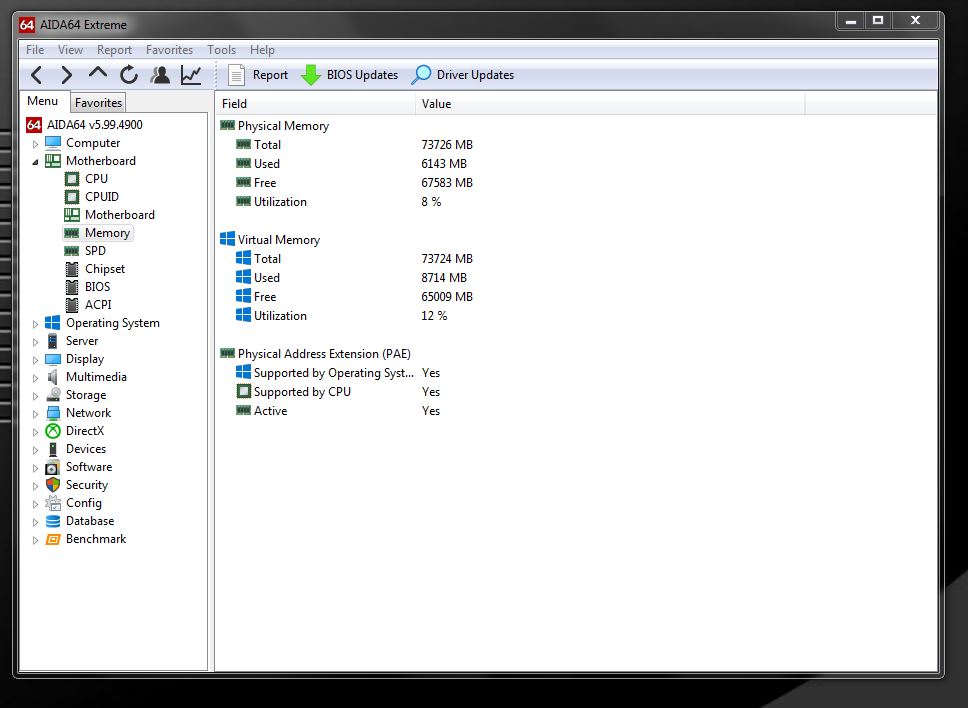
Task: Select the 73726 MB total value
Action: pyautogui.click(x=447, y=144)
